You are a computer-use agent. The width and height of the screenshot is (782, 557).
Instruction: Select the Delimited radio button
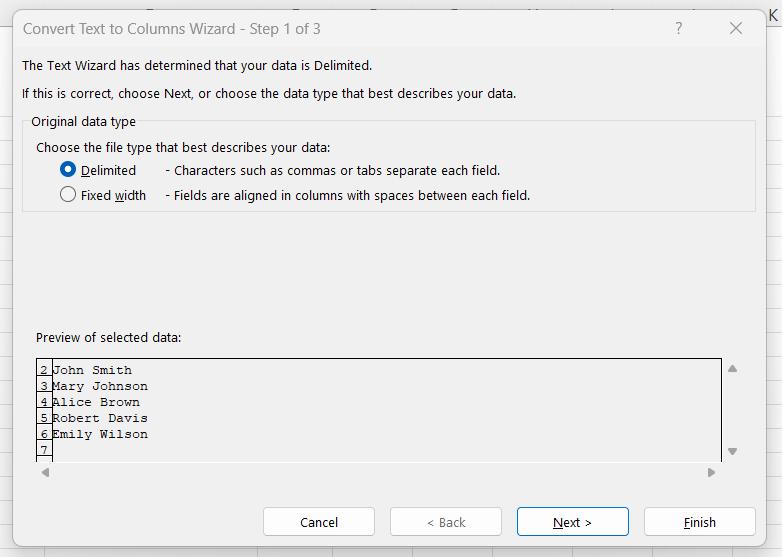point(69,170)
